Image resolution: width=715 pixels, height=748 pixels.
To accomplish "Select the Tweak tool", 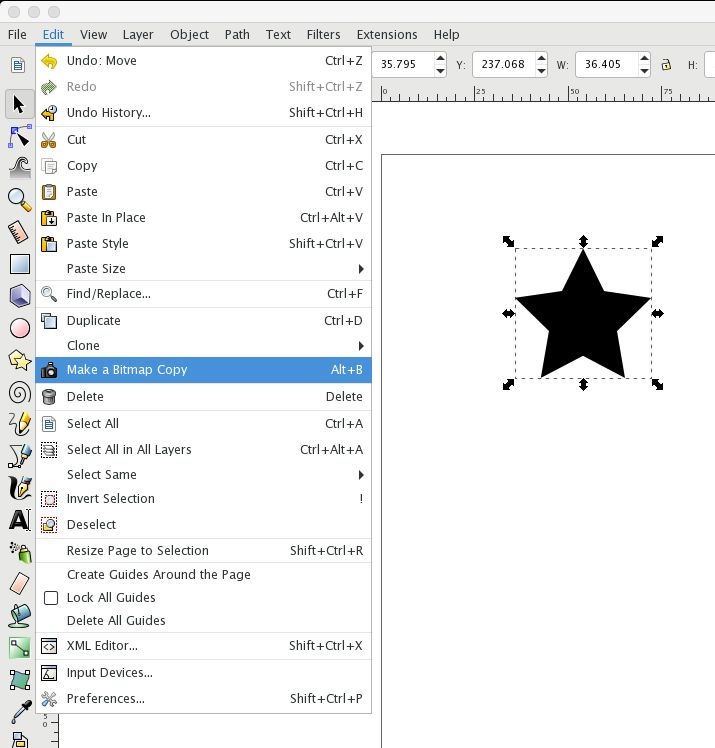I will (x=19, y=167).
